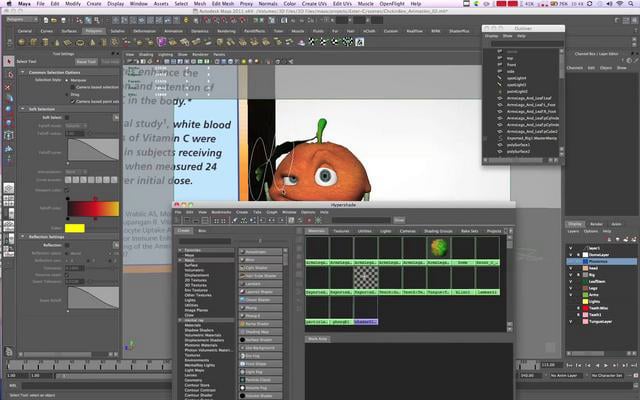The image size is (640, 400).
Task: Click the polygon sphere shelf icon
Action: (x=22, y=42)
